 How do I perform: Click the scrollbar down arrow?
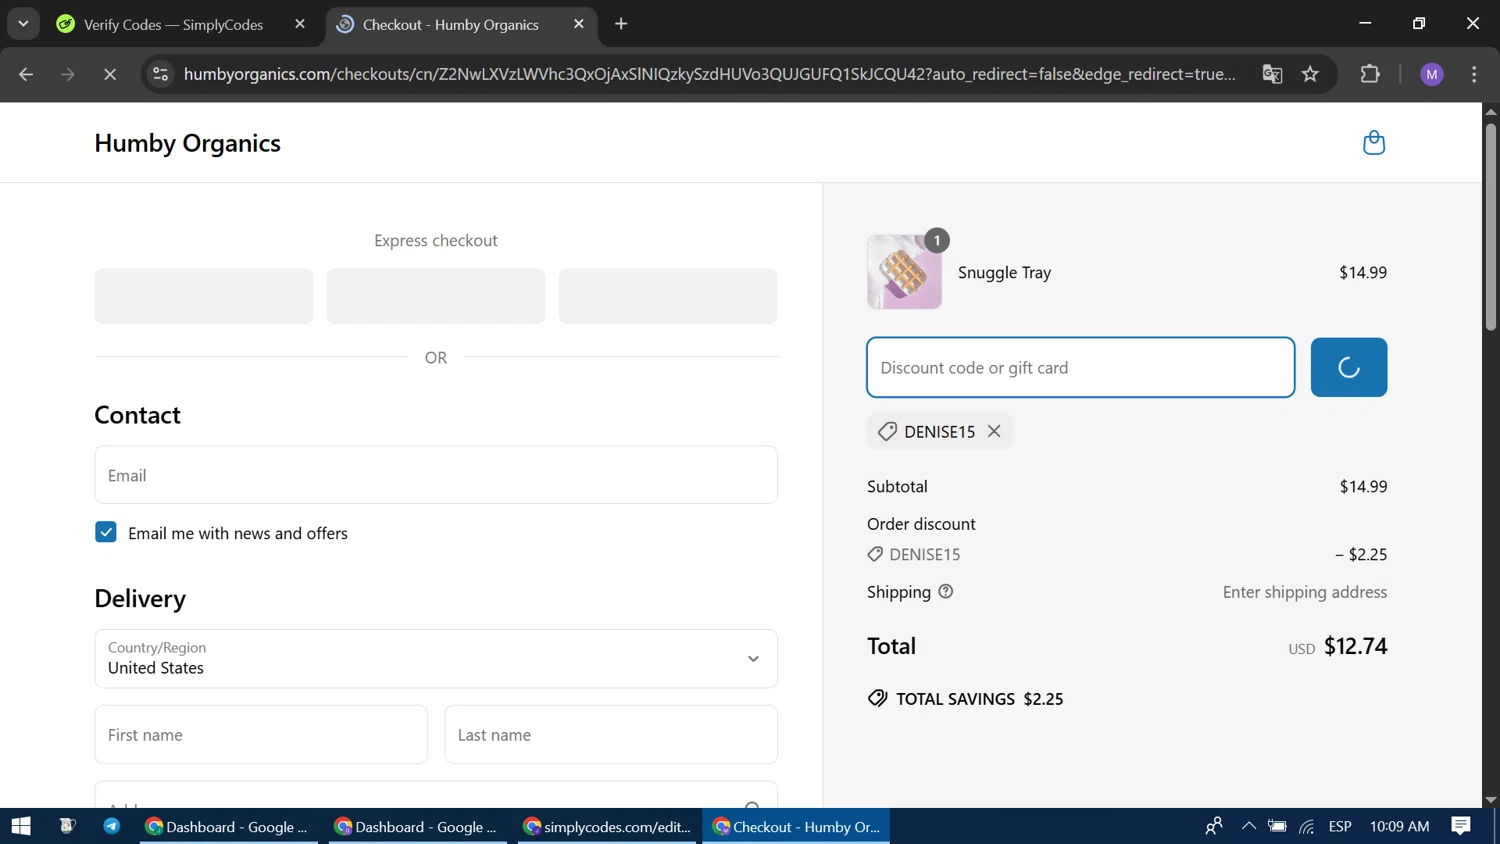[x=1490, y=800]
